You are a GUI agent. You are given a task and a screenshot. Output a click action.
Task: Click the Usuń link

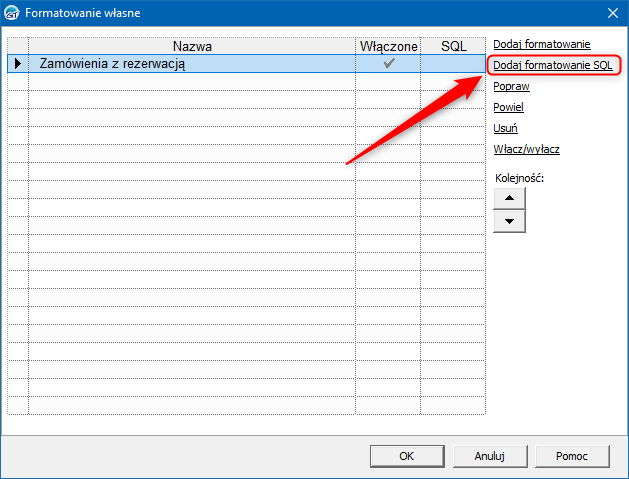point(505,128)
